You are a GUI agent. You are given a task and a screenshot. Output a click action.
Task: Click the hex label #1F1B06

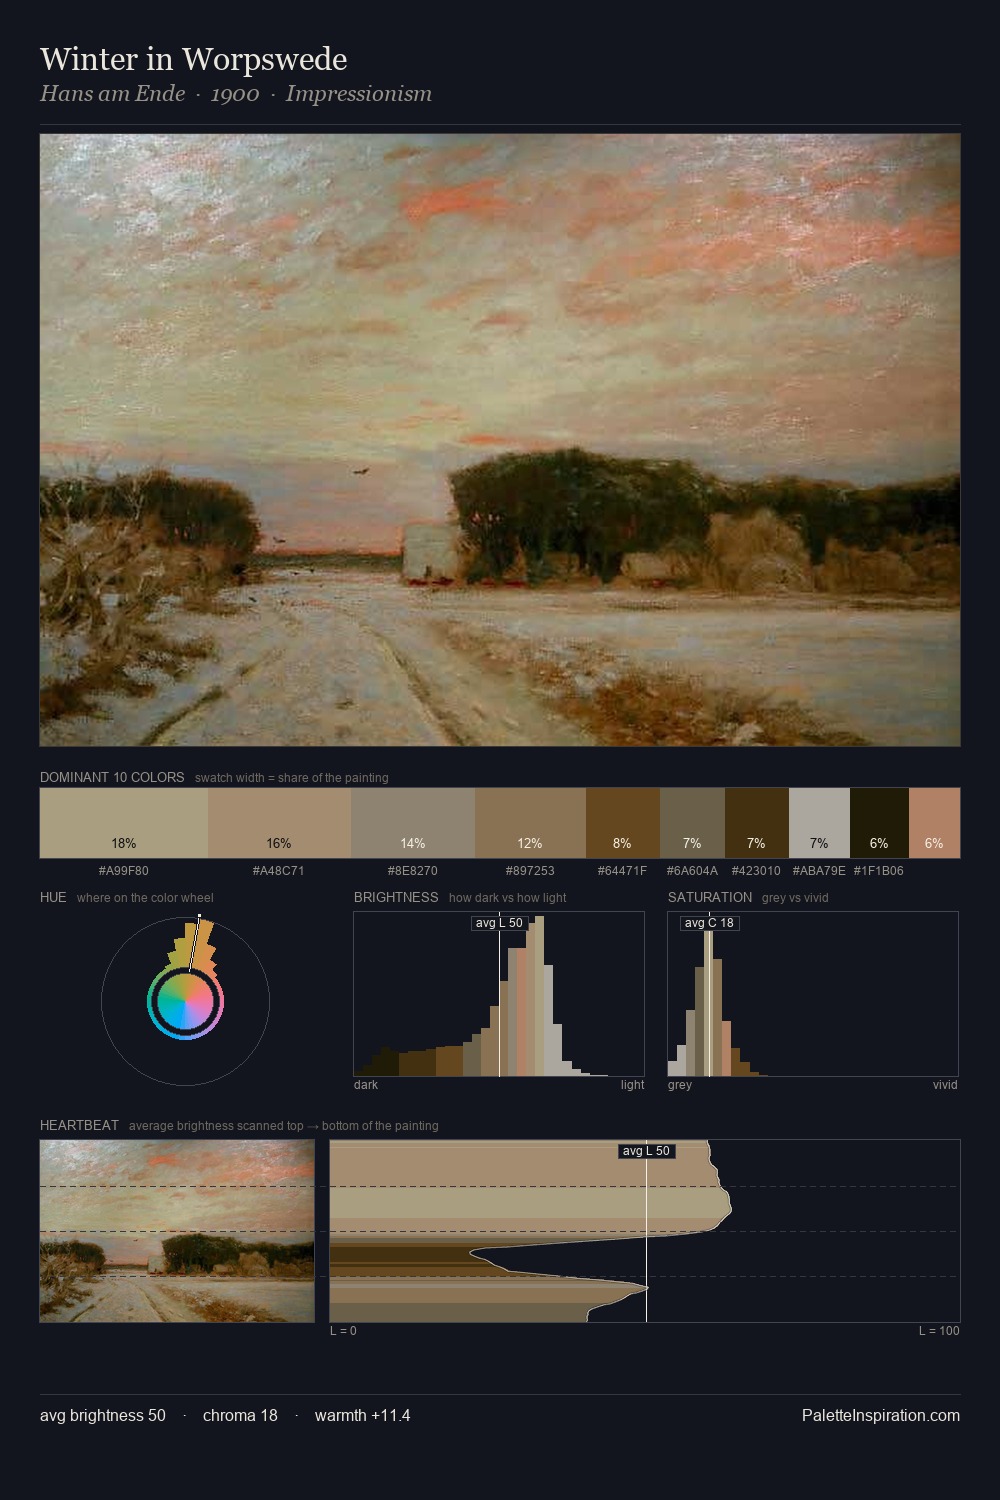tap(879, 871)
